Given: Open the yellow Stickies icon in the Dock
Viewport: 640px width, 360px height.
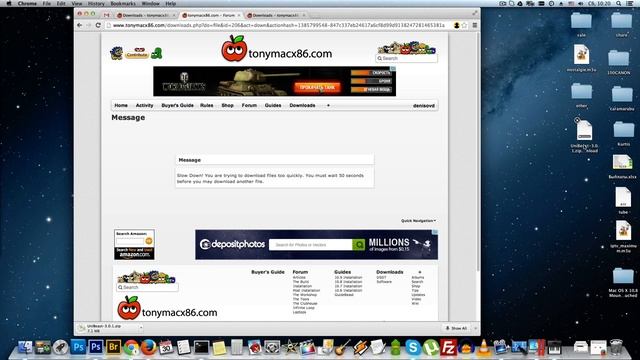Looking at the screenshot, I should tap(219, 347).
